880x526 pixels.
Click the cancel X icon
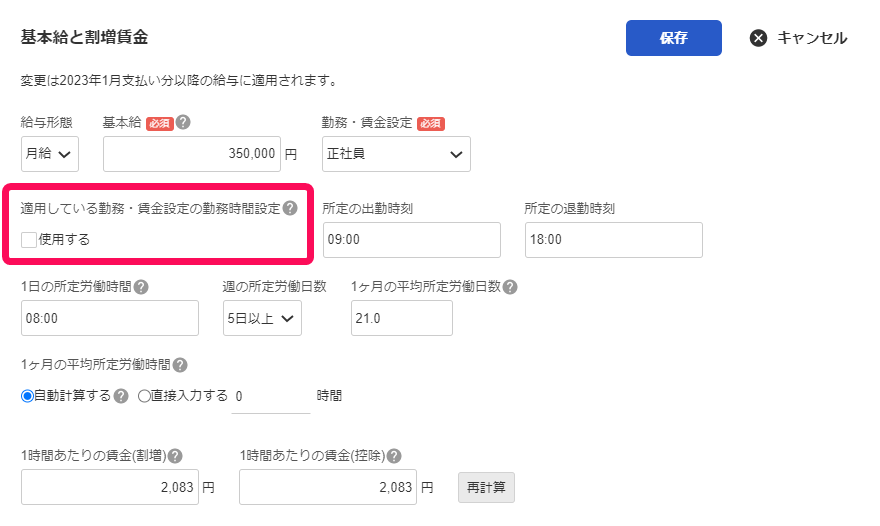pyautogui.click(x=758, y=38)
